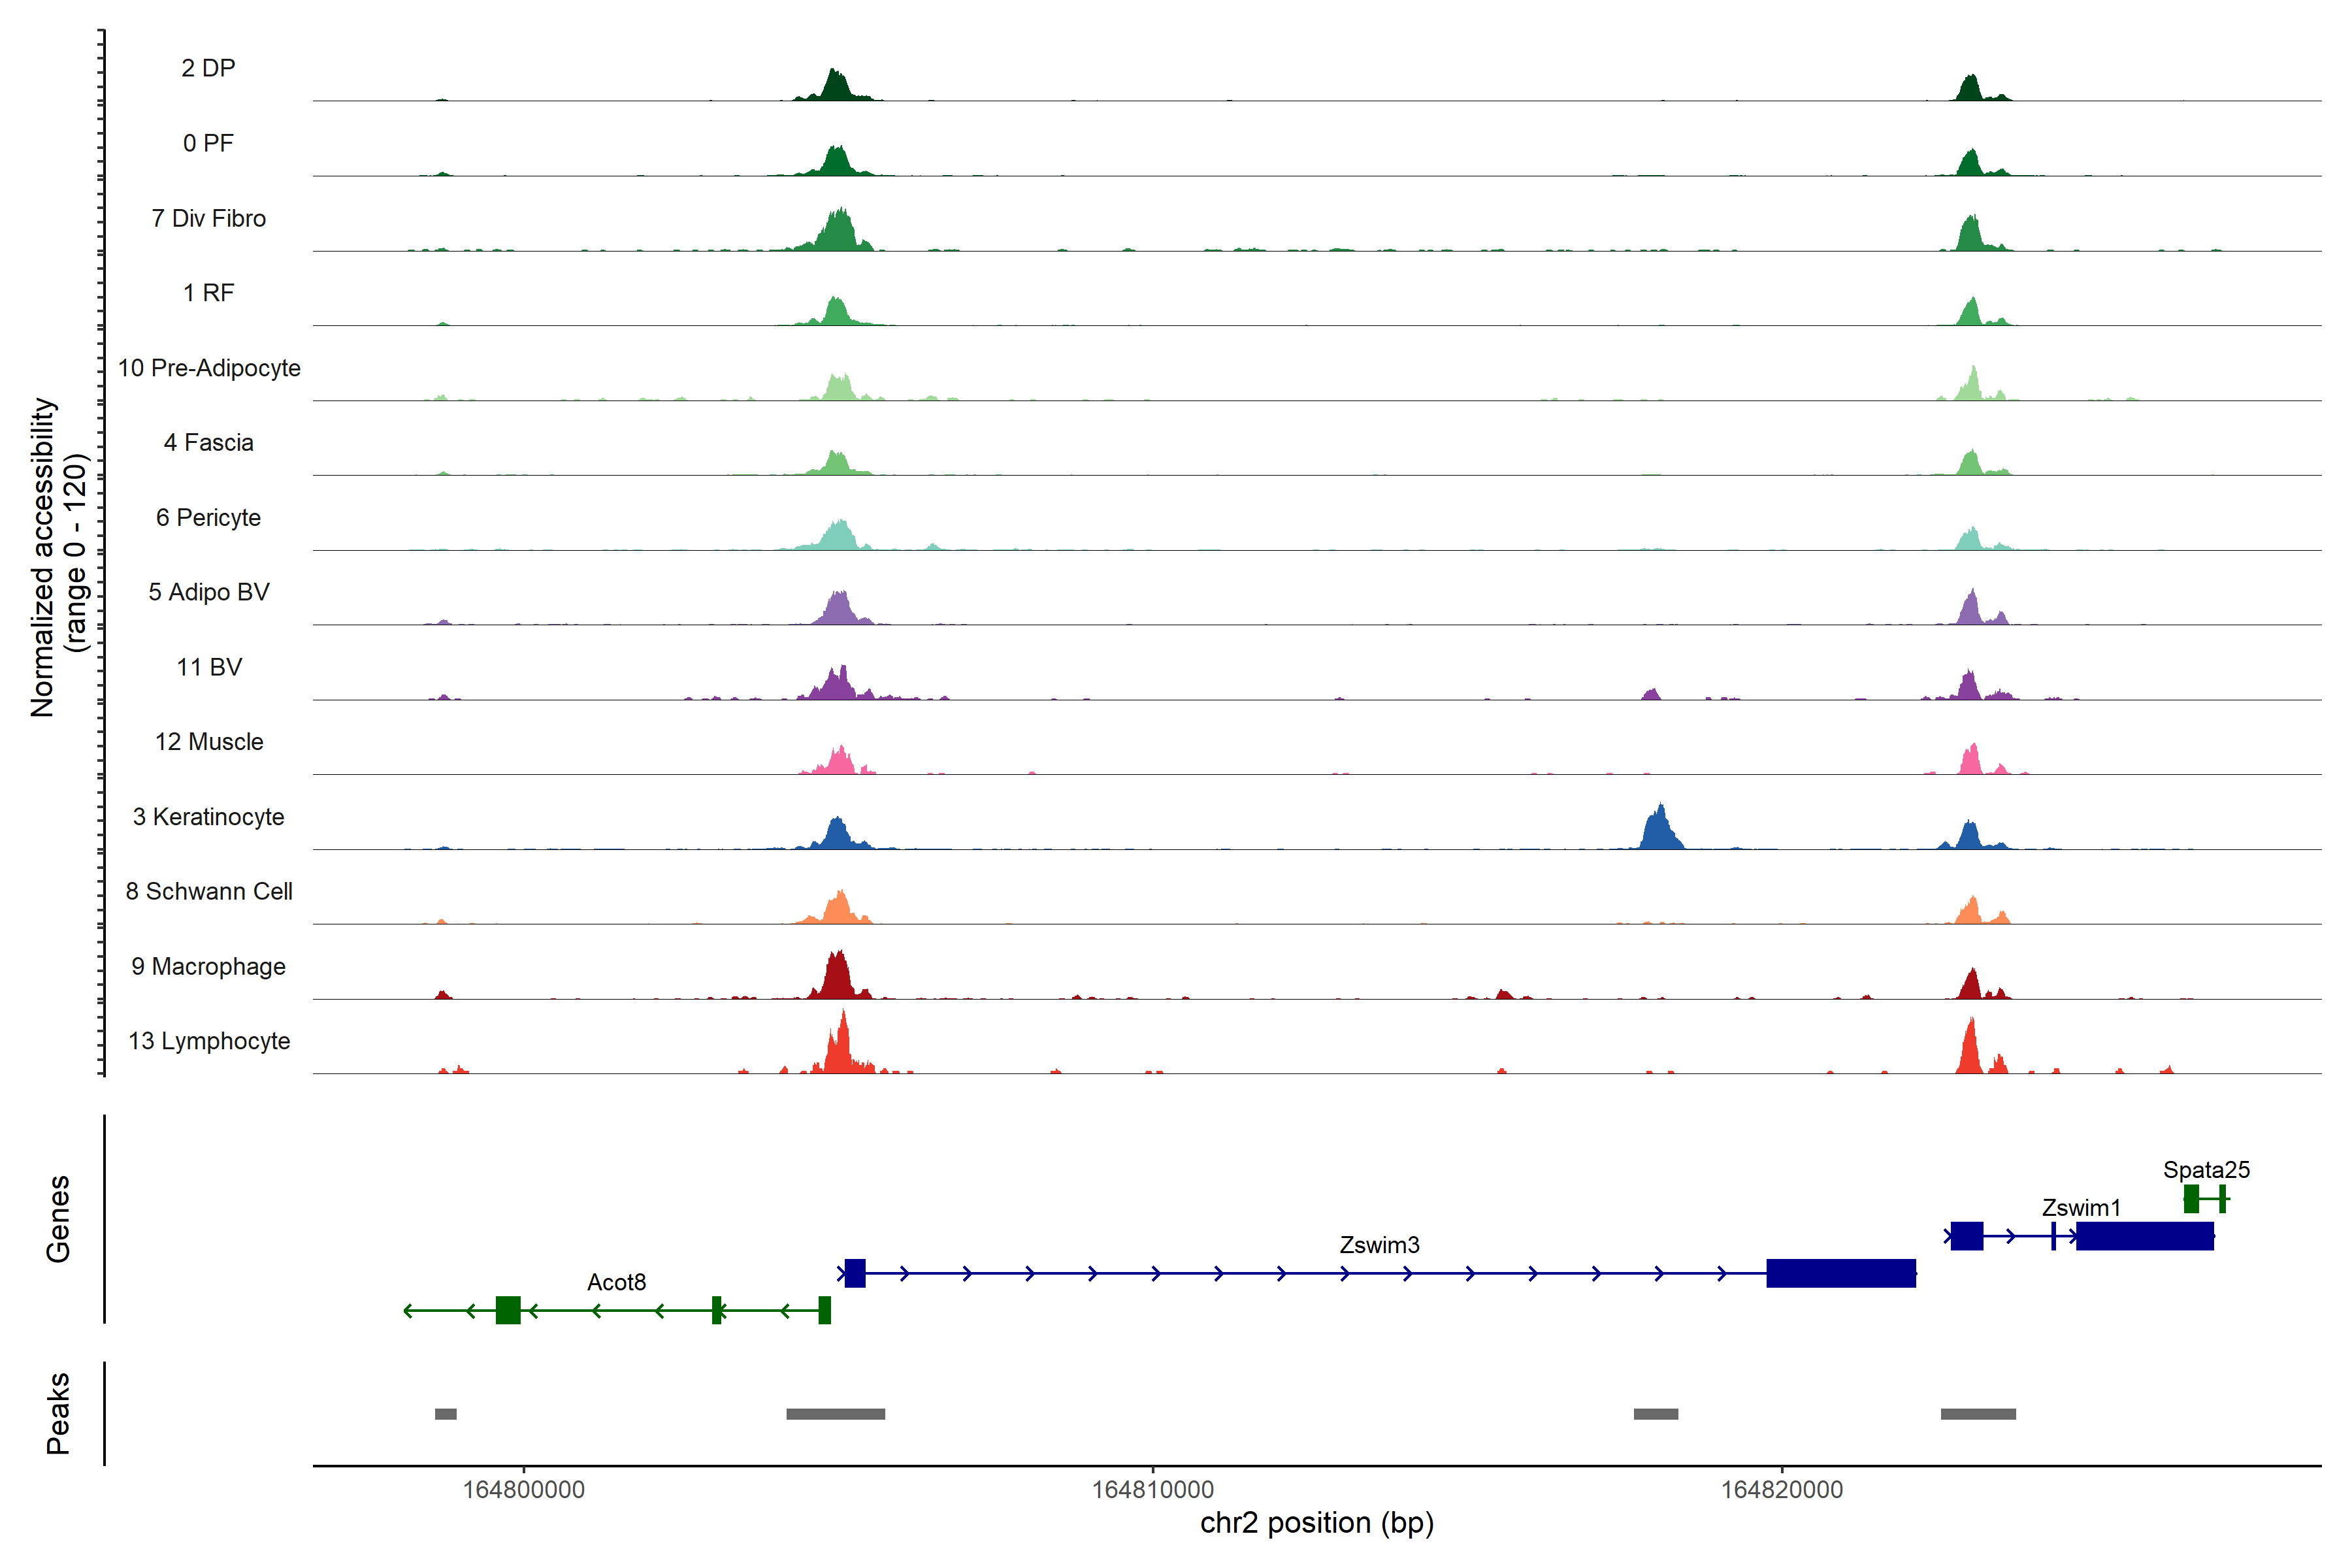2352x1568 pixels.
Task: Click the 10 Pre-Adipocyte track label
Action: [x=209, y=368]
